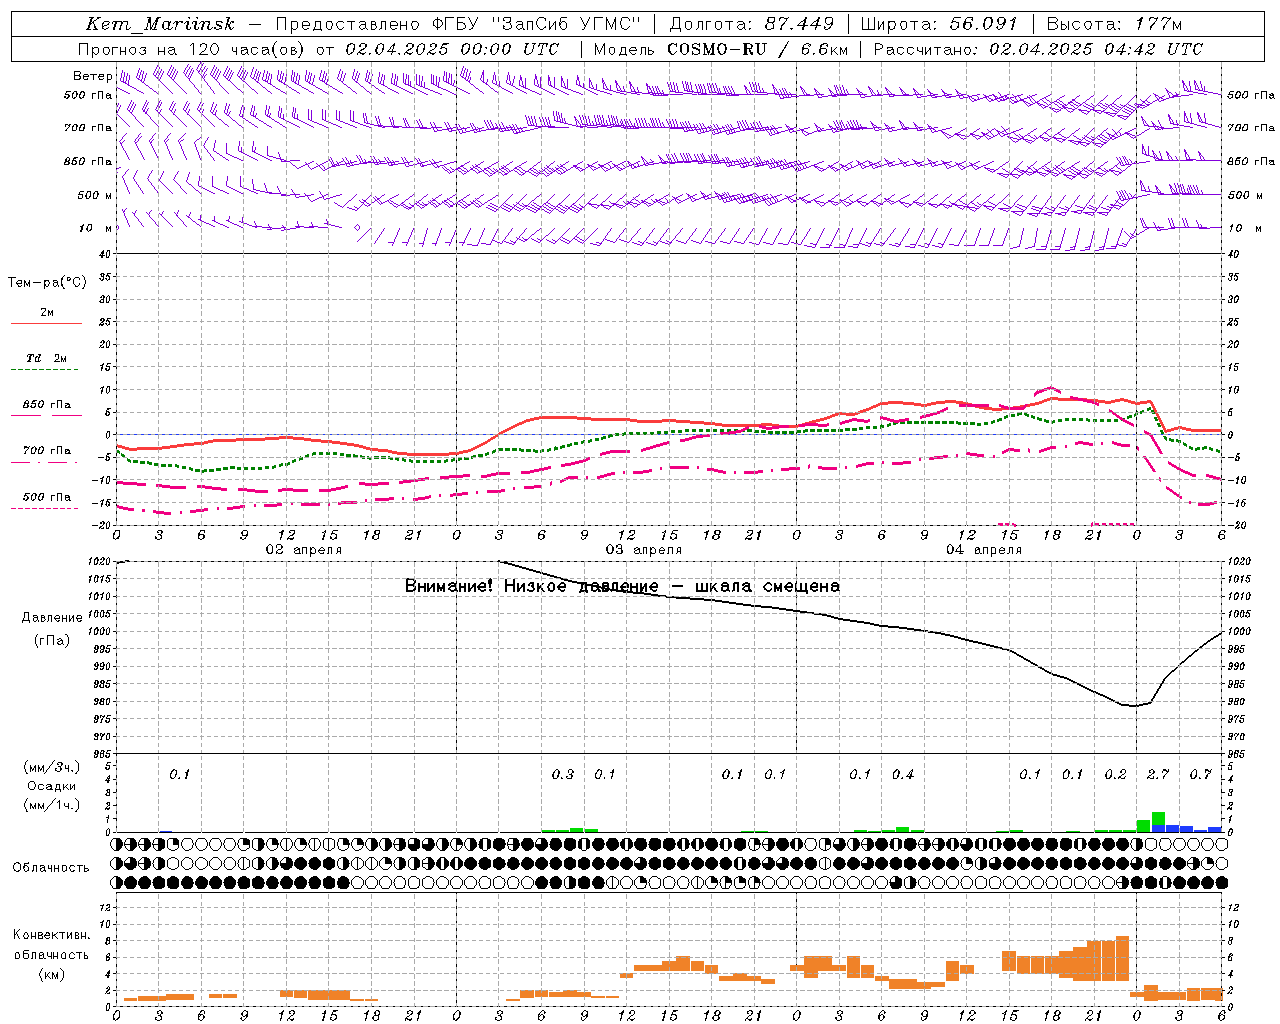Image resolution: width=1280 pixels, height=1024 pixels.
Task: Click the 0.7 precipitation value
Action: [1200, 774]
